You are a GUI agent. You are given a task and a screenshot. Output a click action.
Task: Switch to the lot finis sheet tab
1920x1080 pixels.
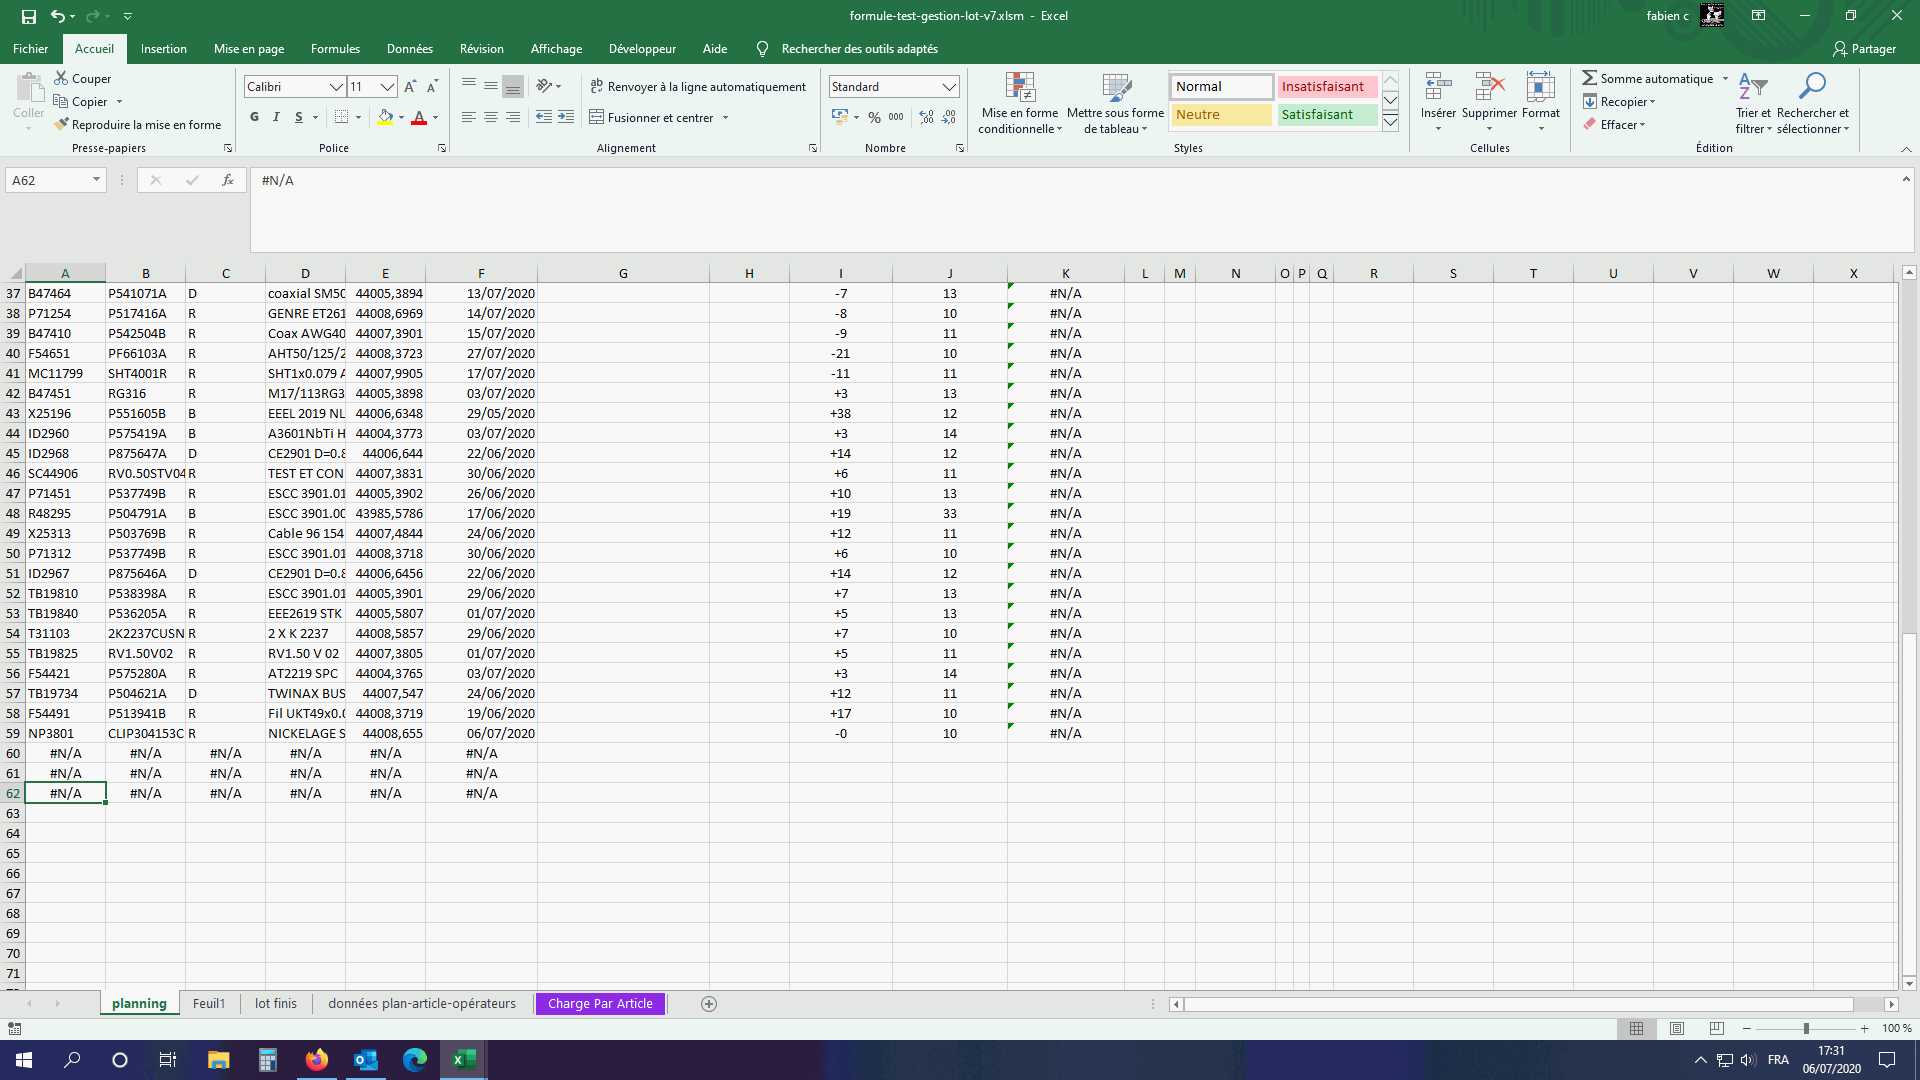pos(275,1003)
